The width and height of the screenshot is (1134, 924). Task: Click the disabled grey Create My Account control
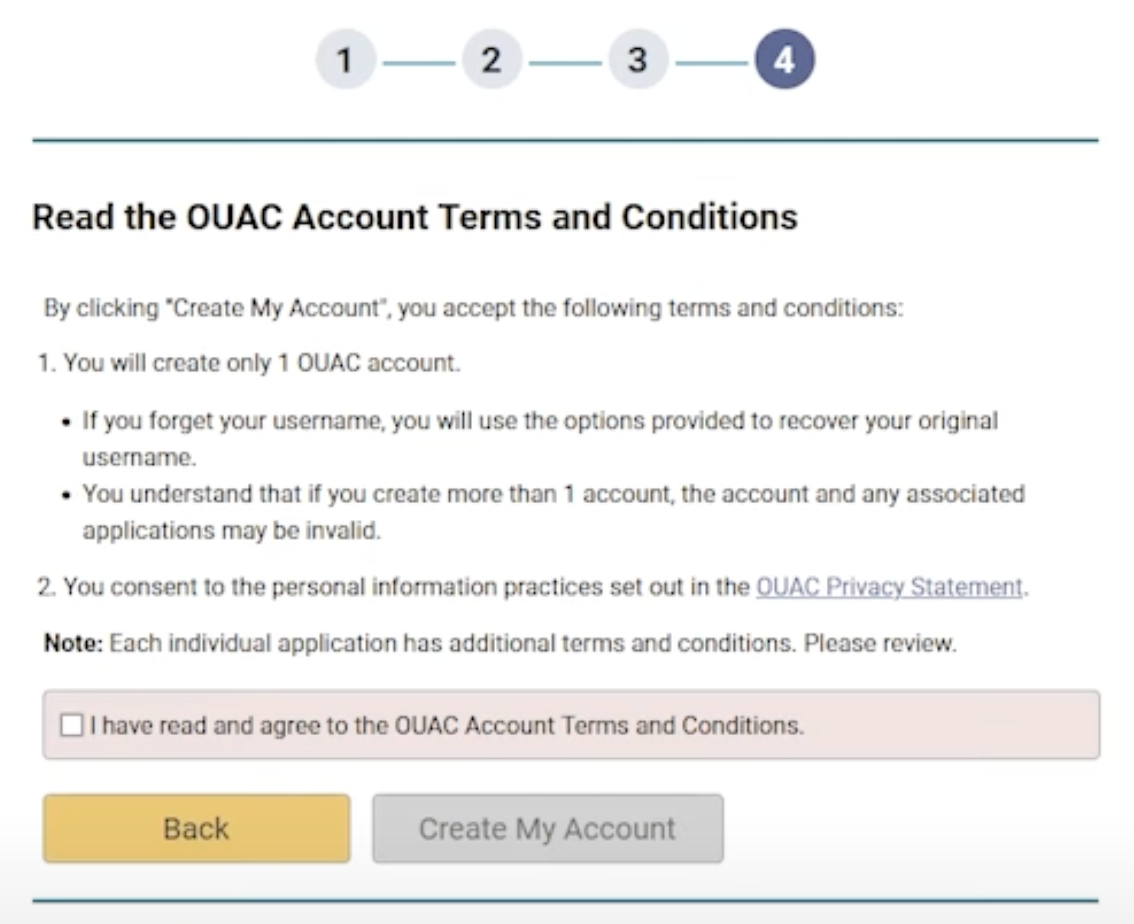coord(548,828)
